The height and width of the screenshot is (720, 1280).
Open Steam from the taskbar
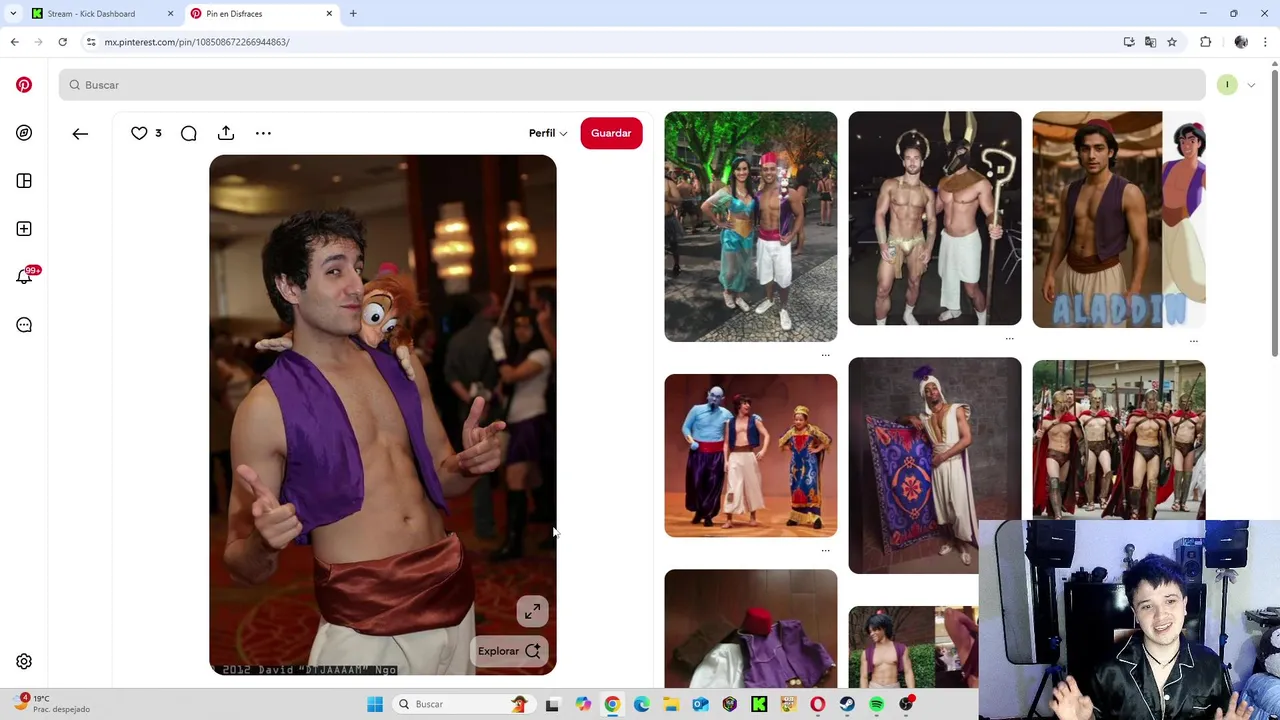[x=847, y=704]
